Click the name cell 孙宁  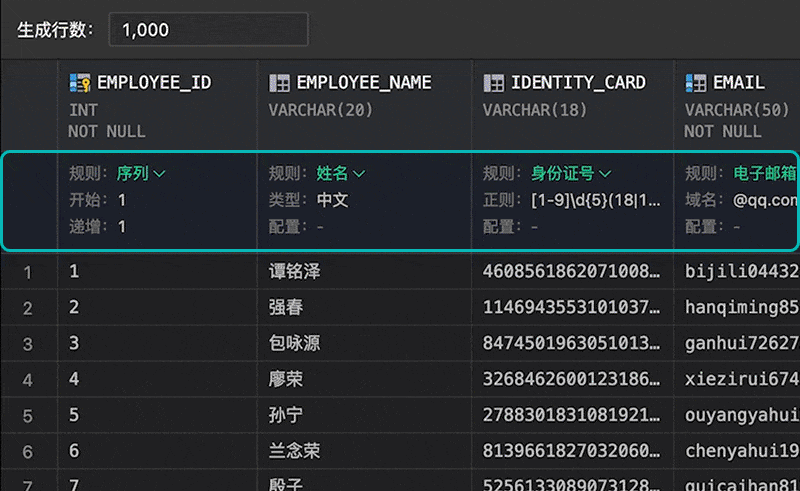[x=365, y=415]
